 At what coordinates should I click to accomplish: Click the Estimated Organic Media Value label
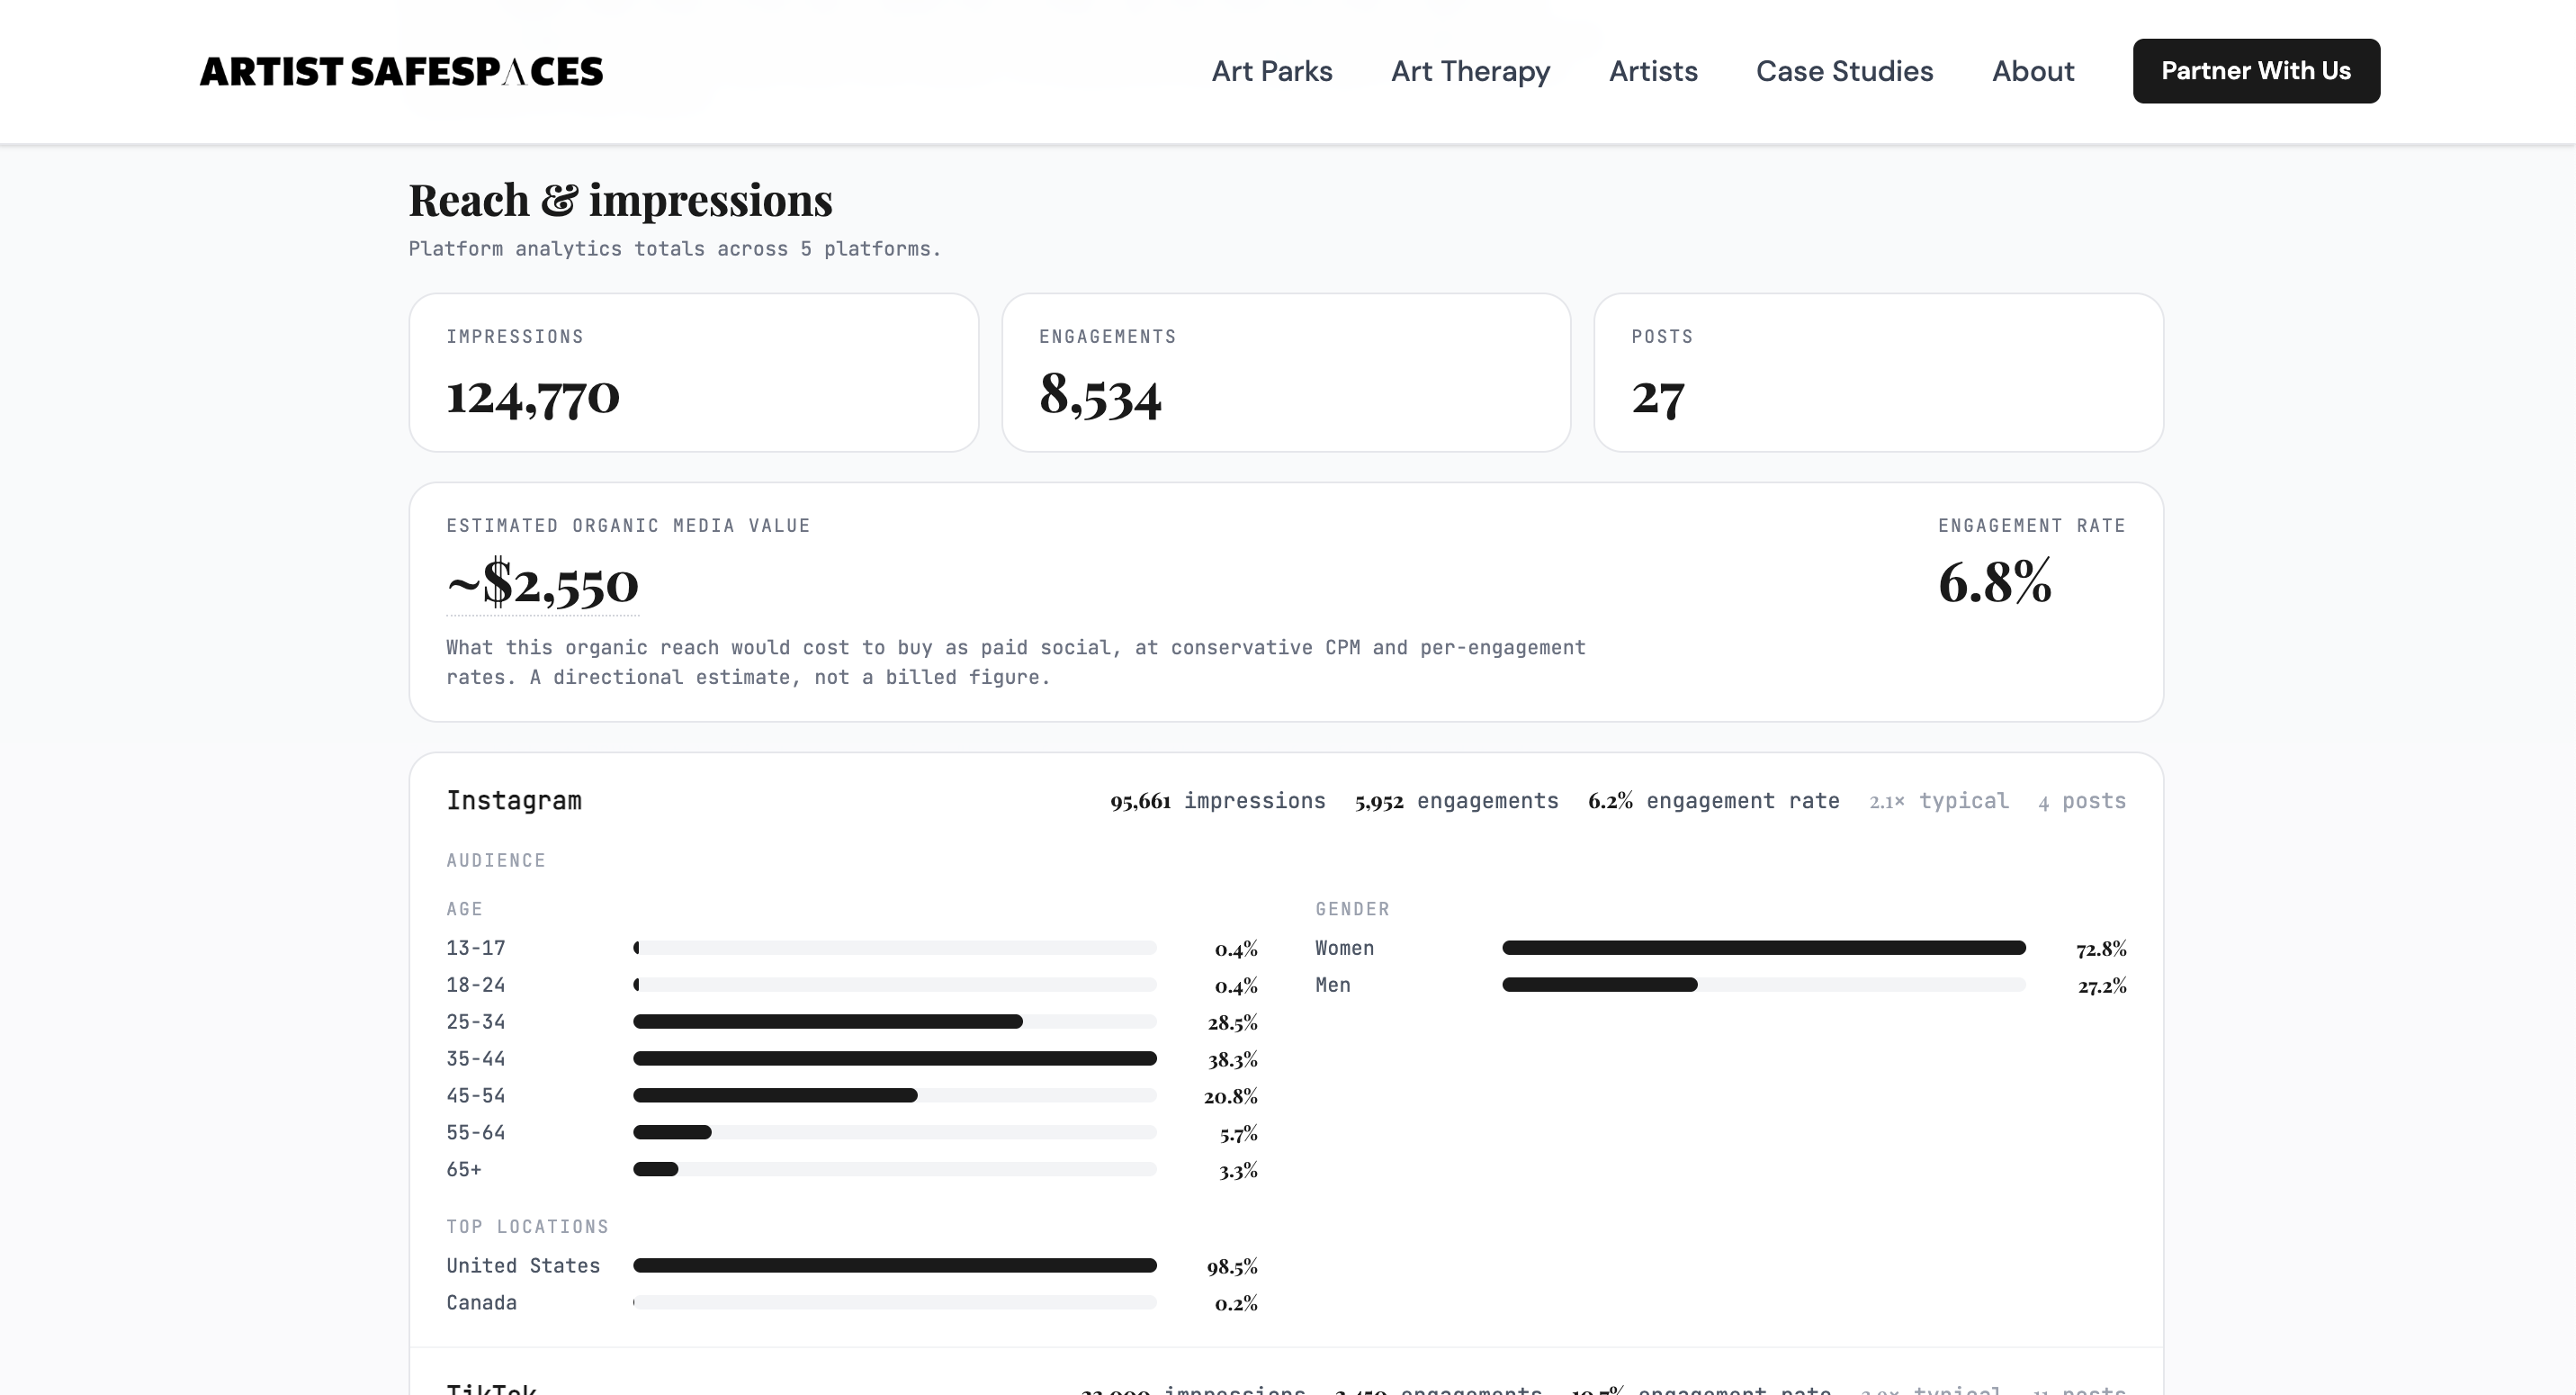pyautogui.click(x=628, y=526)
